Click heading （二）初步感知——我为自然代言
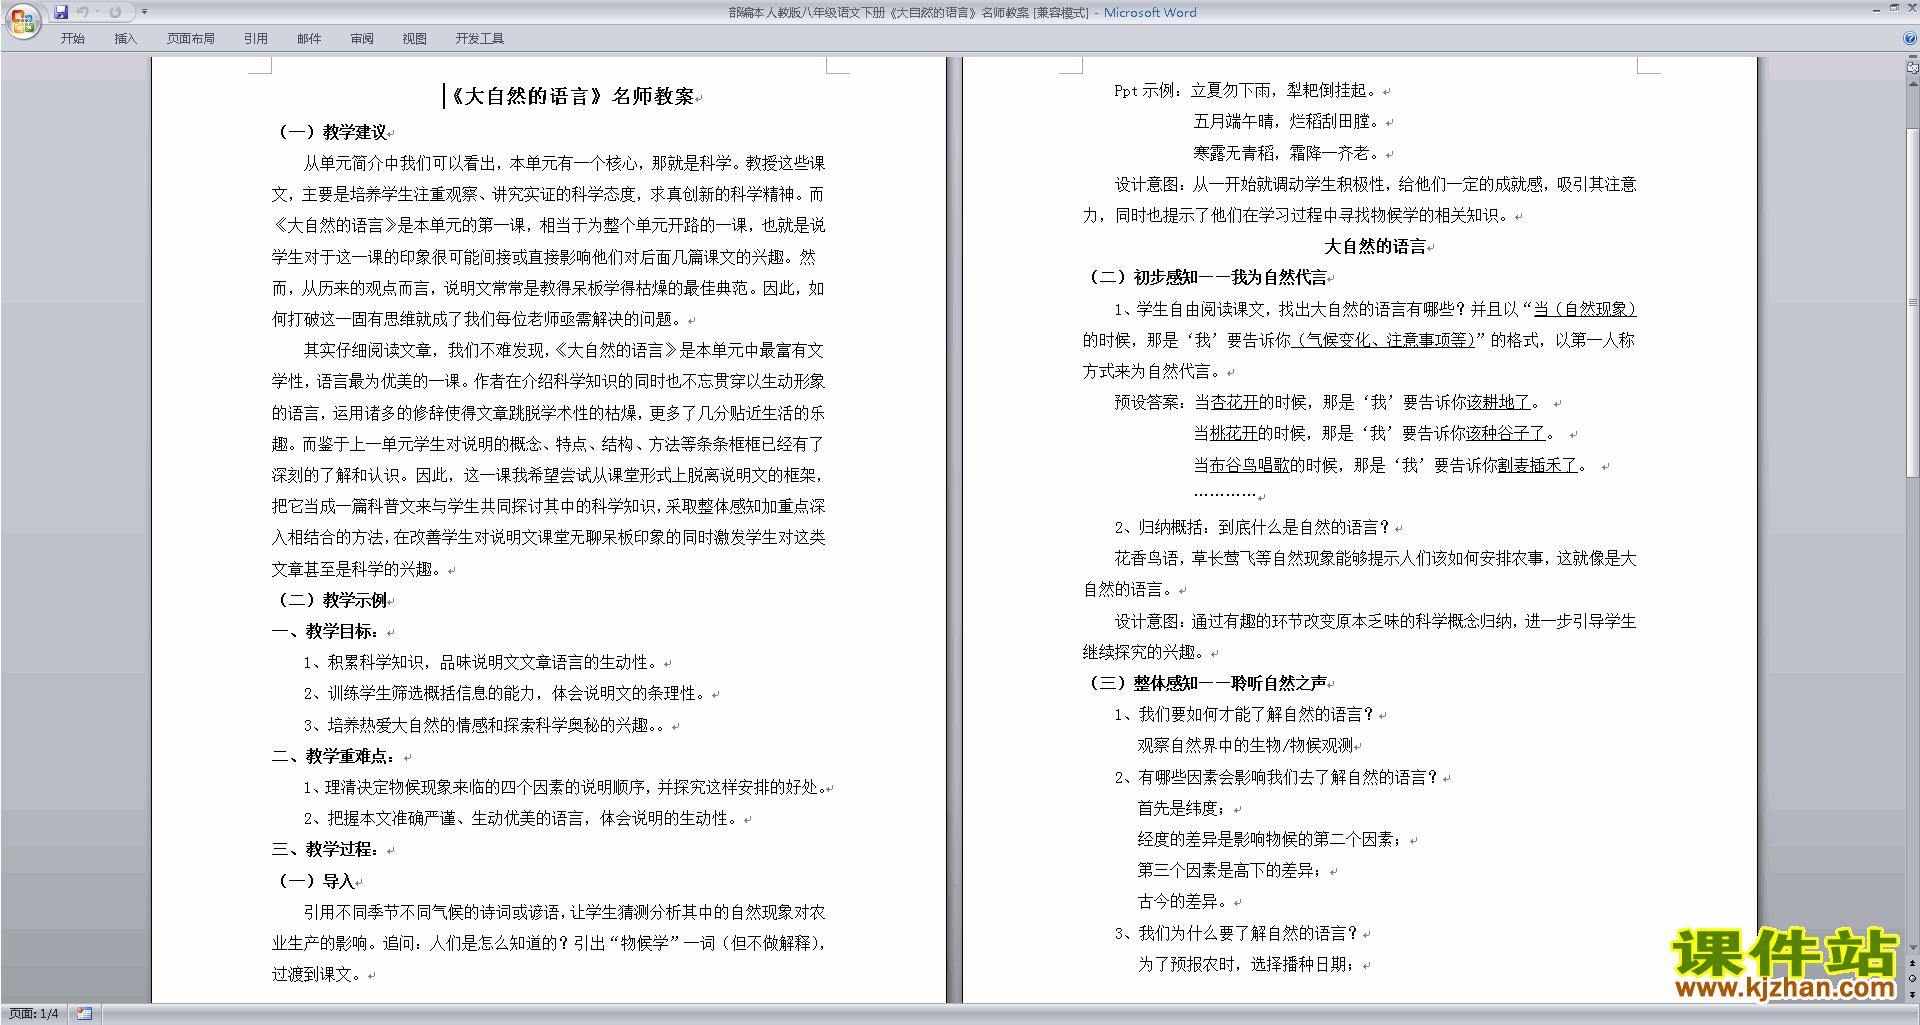Image resolution: width=1920 pixels, height=1025 pixels. (x=1206, y=277)
